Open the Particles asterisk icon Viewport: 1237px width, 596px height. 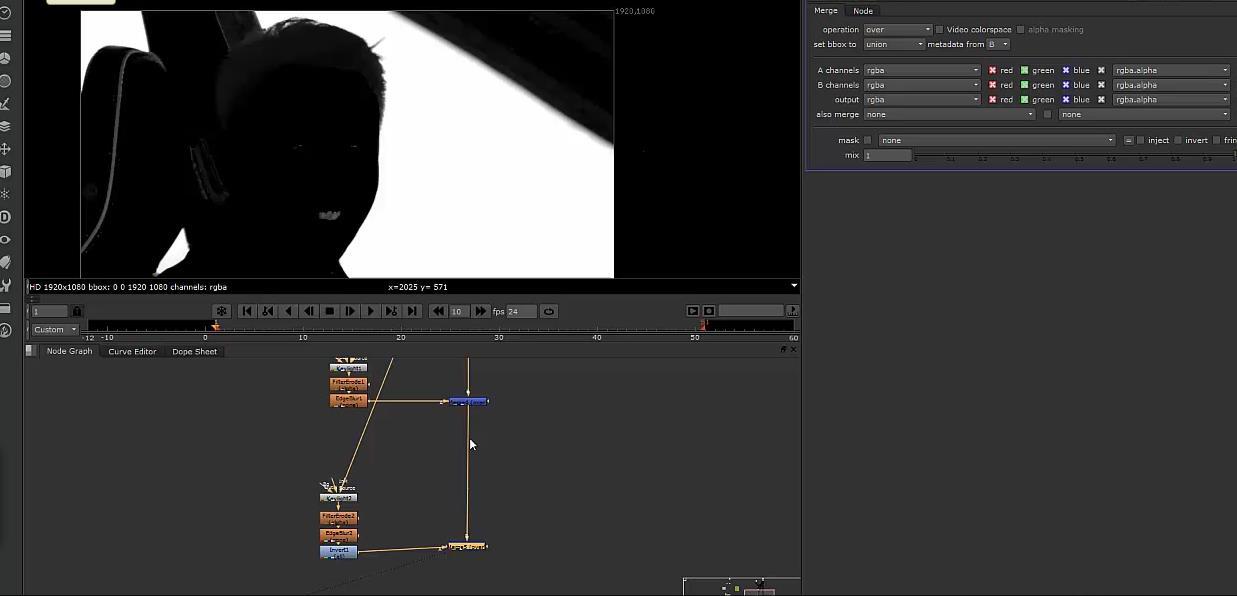pyautogui.click(x=5, y=194)
